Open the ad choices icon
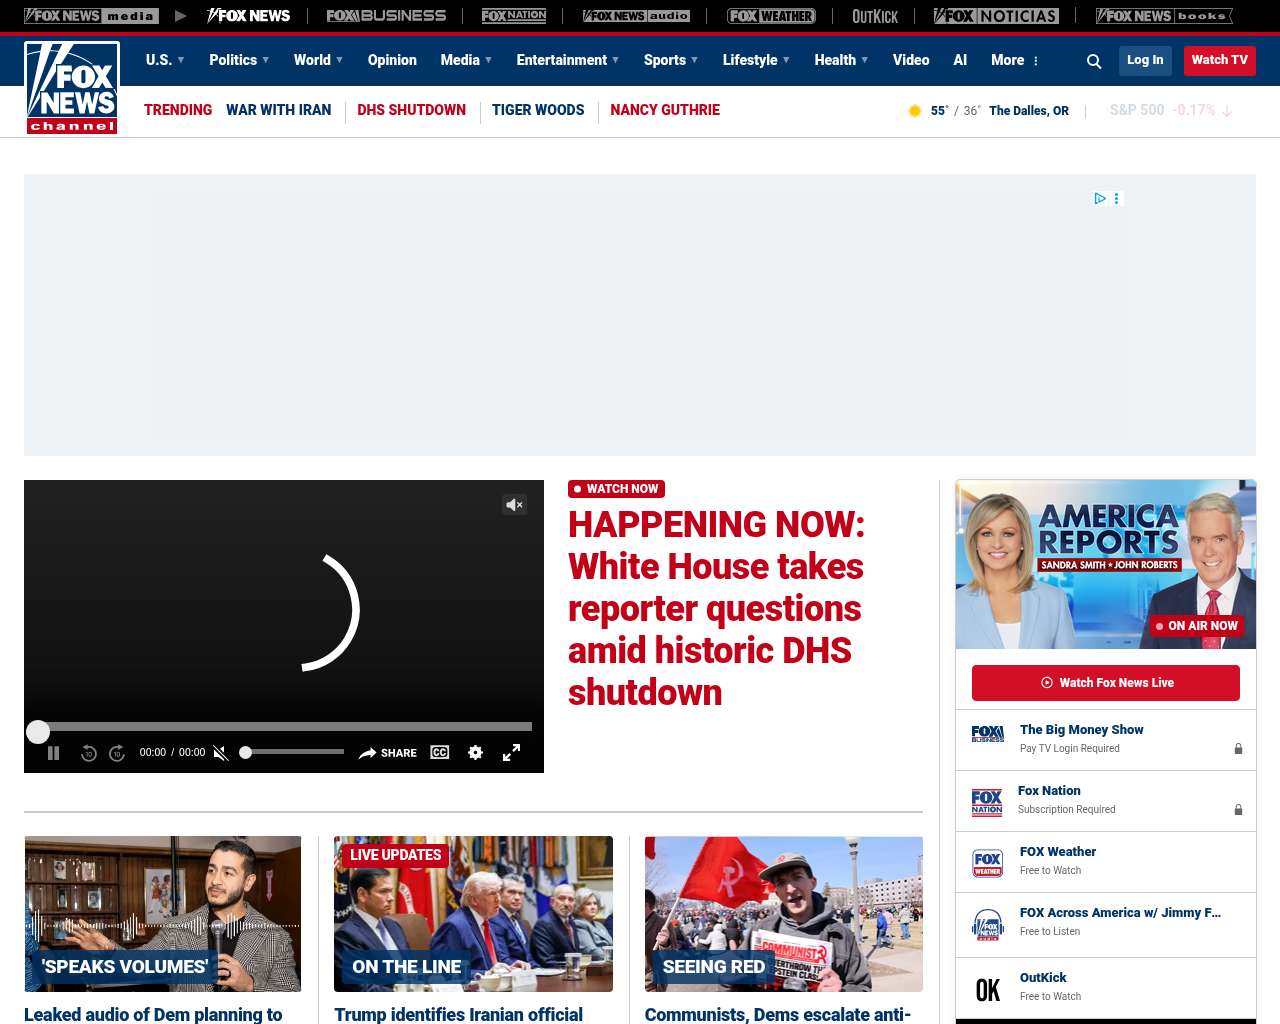The width and height of the screenshot is (1280, 1024). [x=1100, y=199]
